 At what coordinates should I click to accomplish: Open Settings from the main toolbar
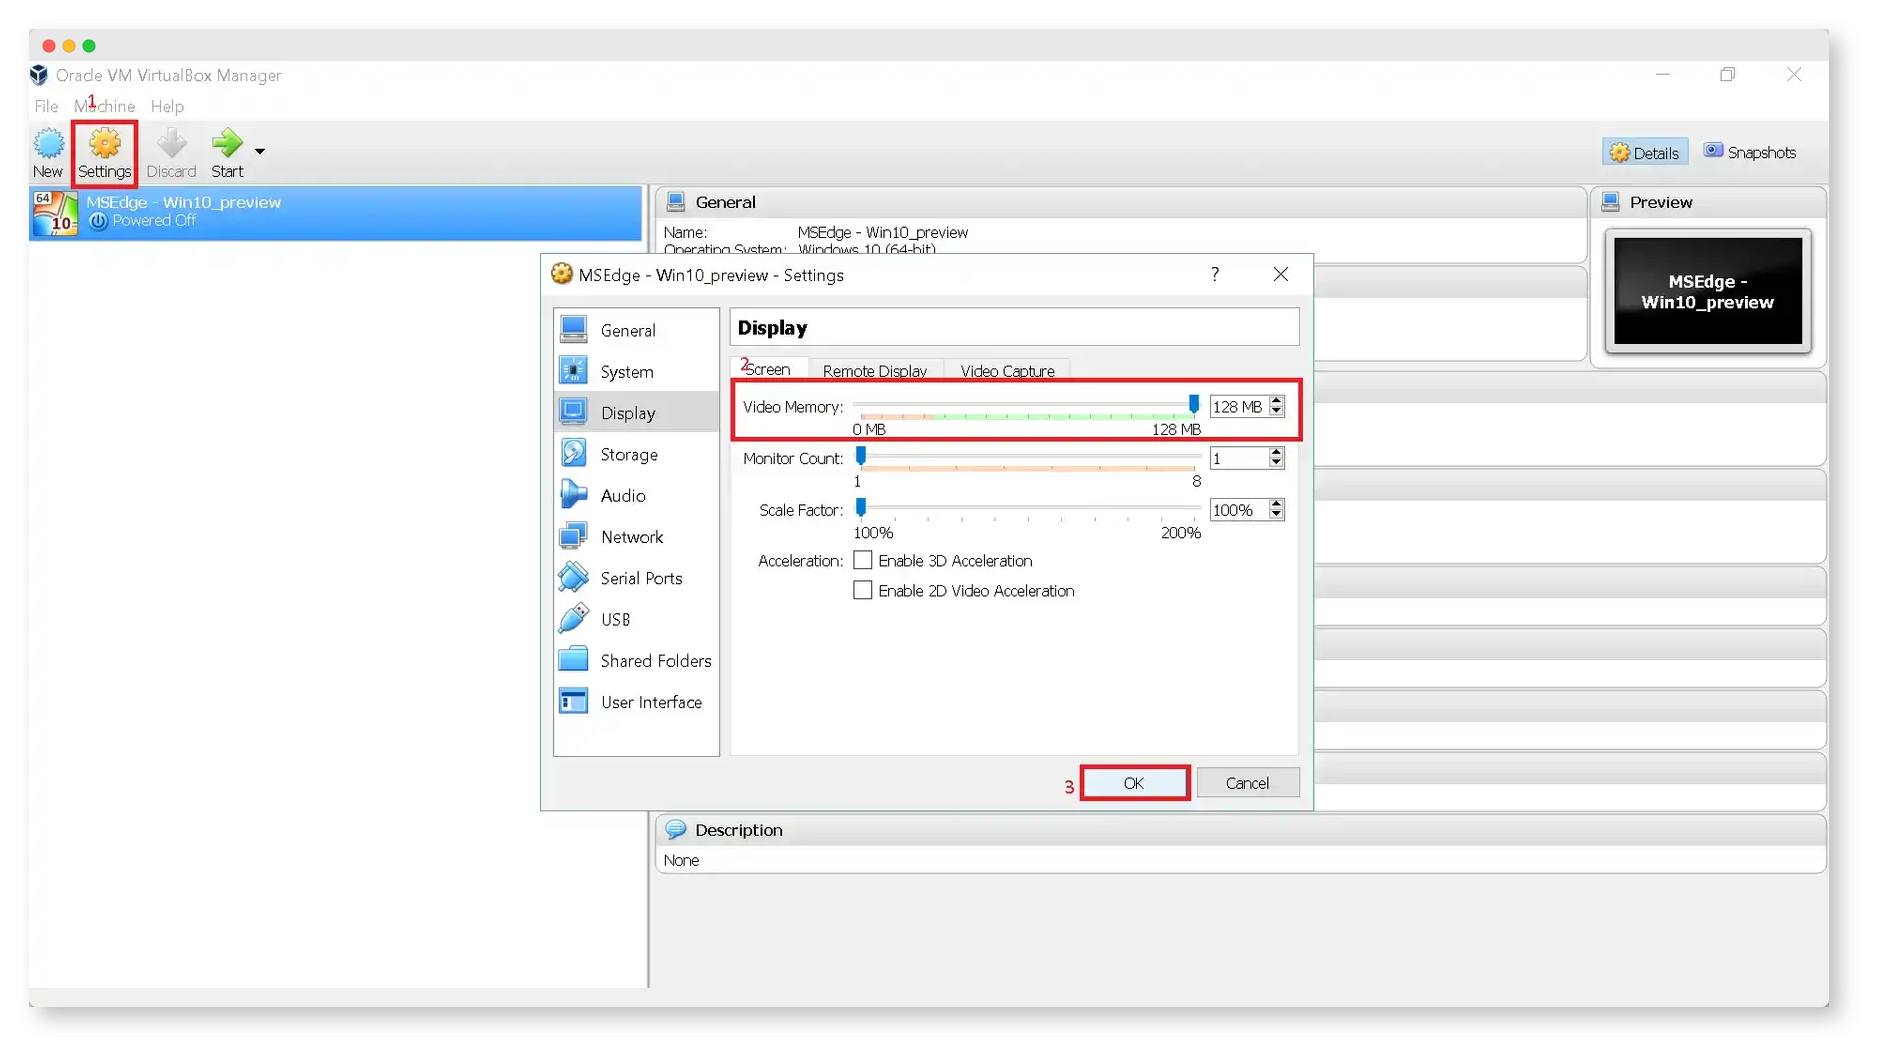coord(104,153)
